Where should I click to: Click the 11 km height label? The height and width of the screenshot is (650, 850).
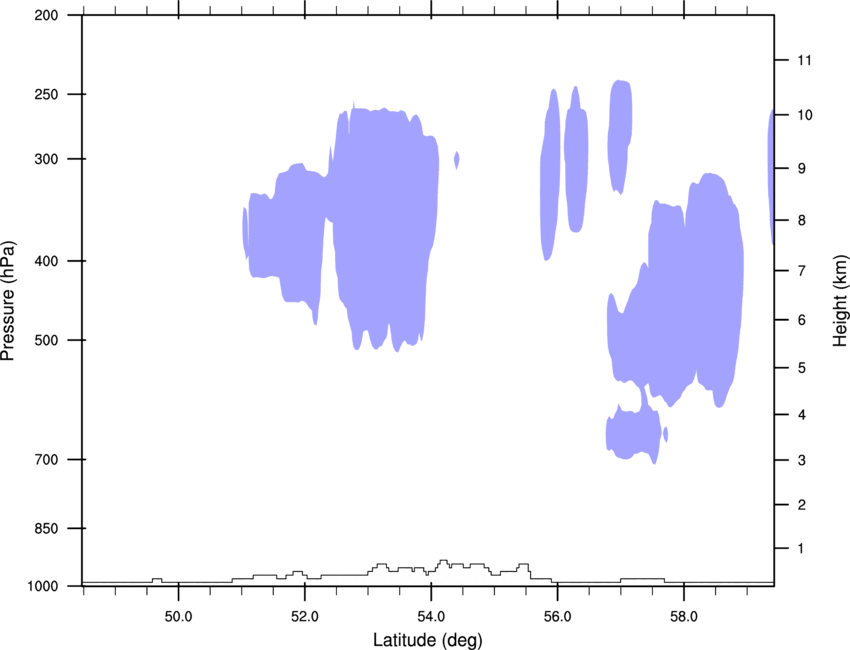point(804,60)
